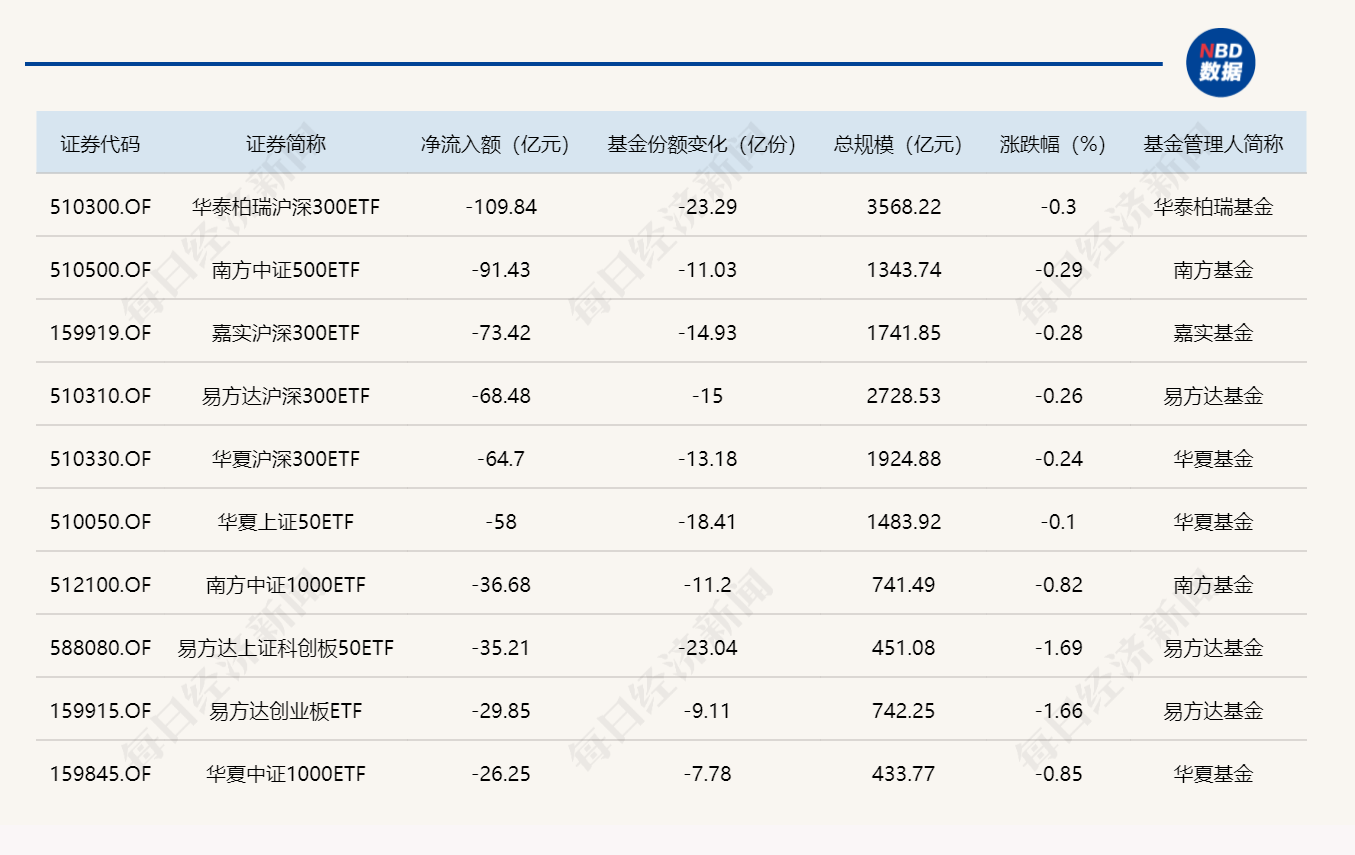Click the 净流入额（亿元）column header

[x=494, y=143]
